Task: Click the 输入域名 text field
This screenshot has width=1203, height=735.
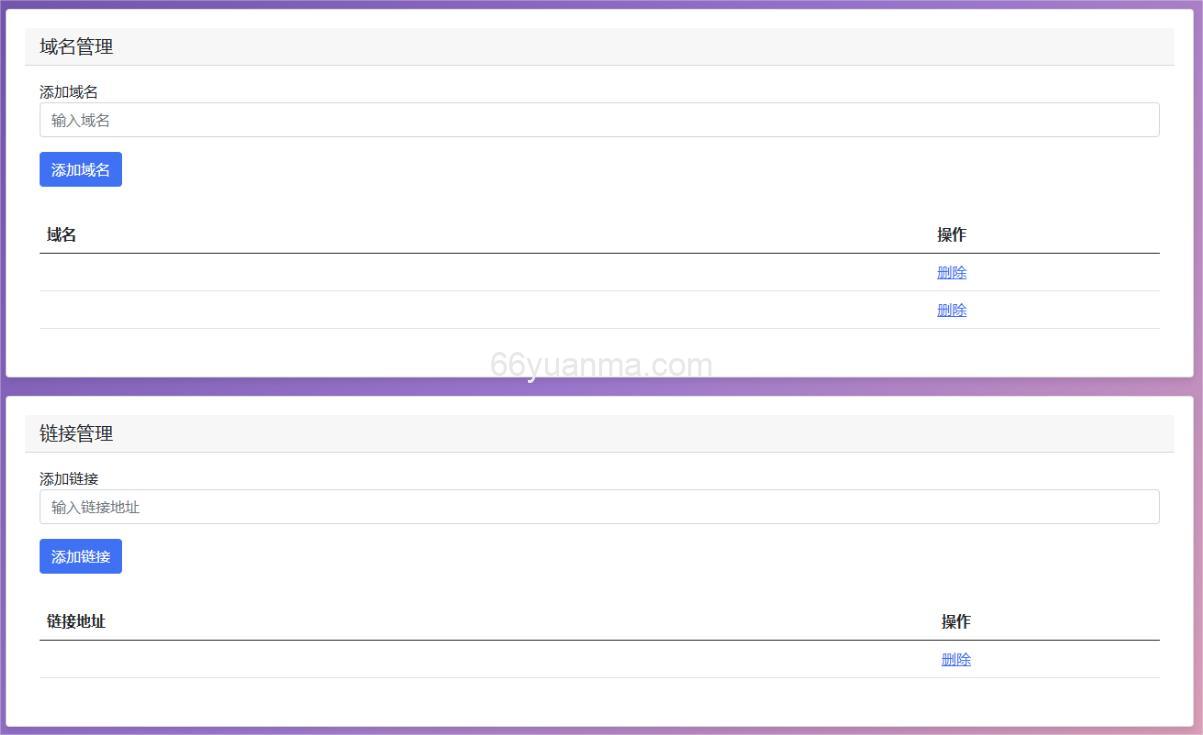Action: tap(599, 120)
